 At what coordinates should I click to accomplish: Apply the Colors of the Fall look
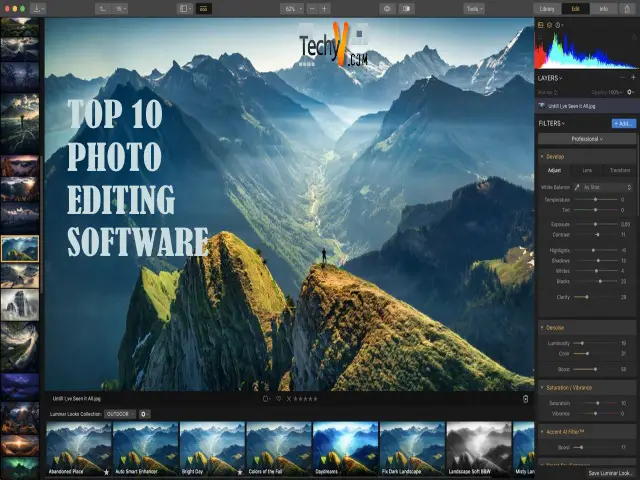coord(279,449)
